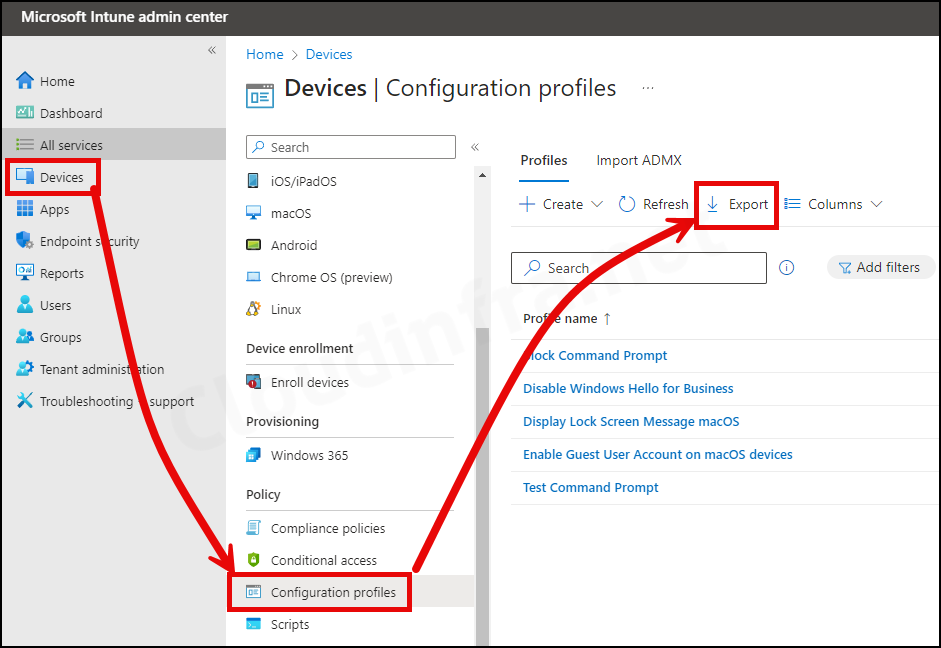The image size is (941, 648).
Task: Click the Microsoft Intune admin center title
Action: coord(124,17)
